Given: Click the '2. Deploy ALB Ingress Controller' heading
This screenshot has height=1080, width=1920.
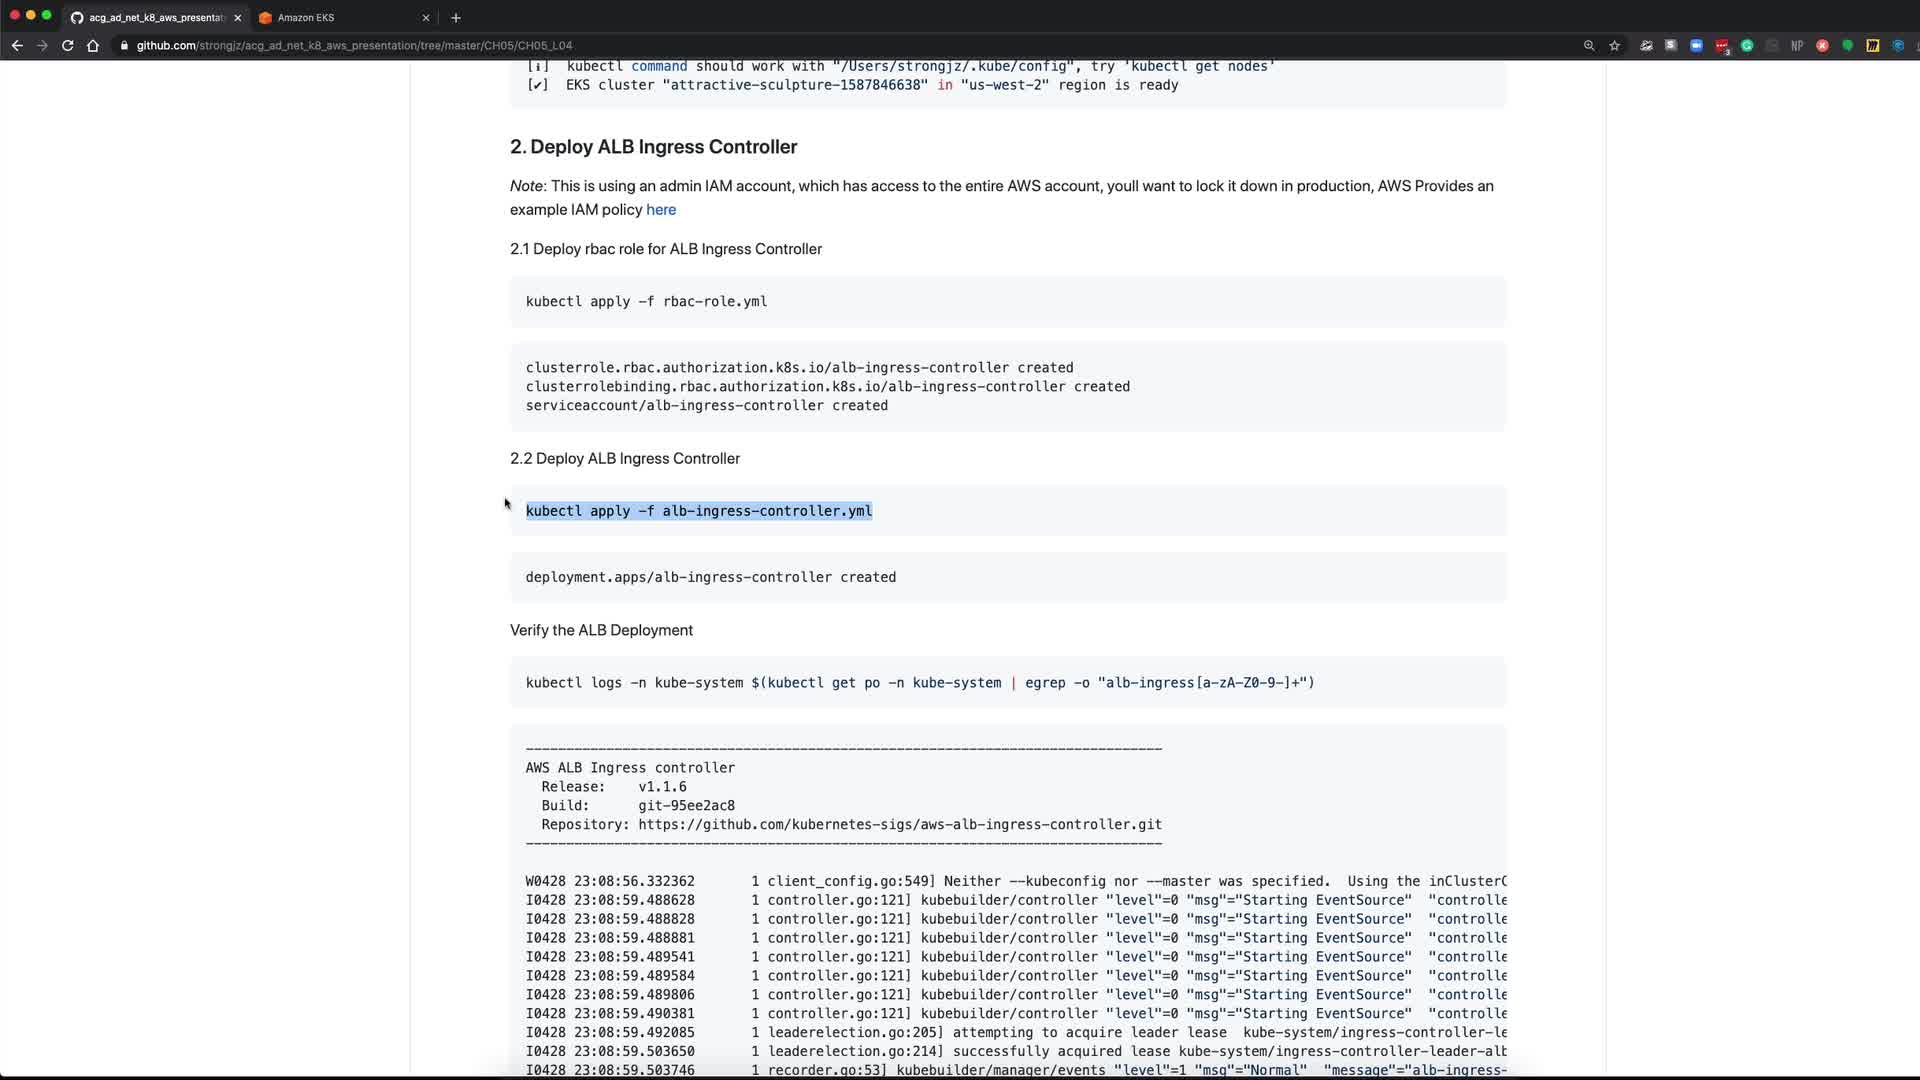Looking at the screenshot, I should pyautogui.click(x=653, y=147).
